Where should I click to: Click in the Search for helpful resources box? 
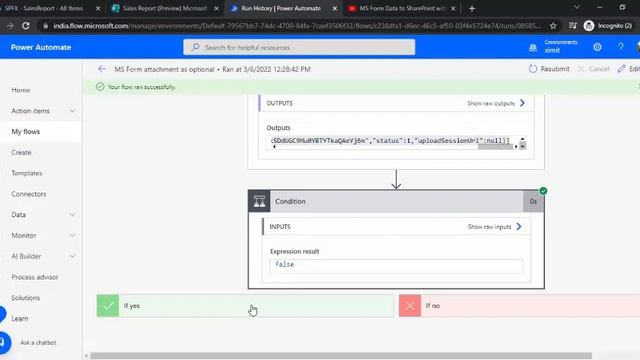[299, 47]
